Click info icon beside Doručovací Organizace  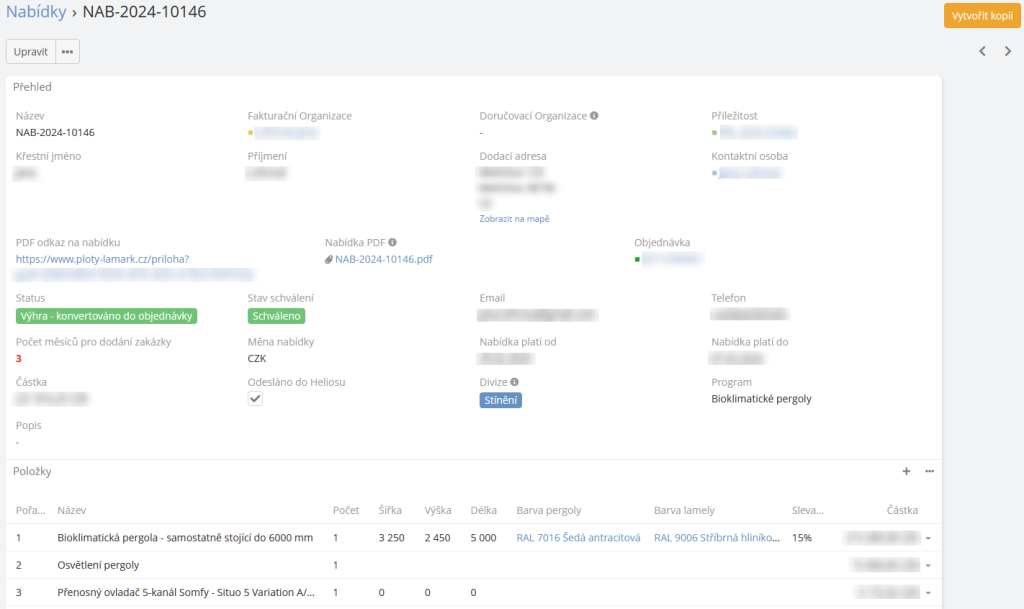coord(594,116)
